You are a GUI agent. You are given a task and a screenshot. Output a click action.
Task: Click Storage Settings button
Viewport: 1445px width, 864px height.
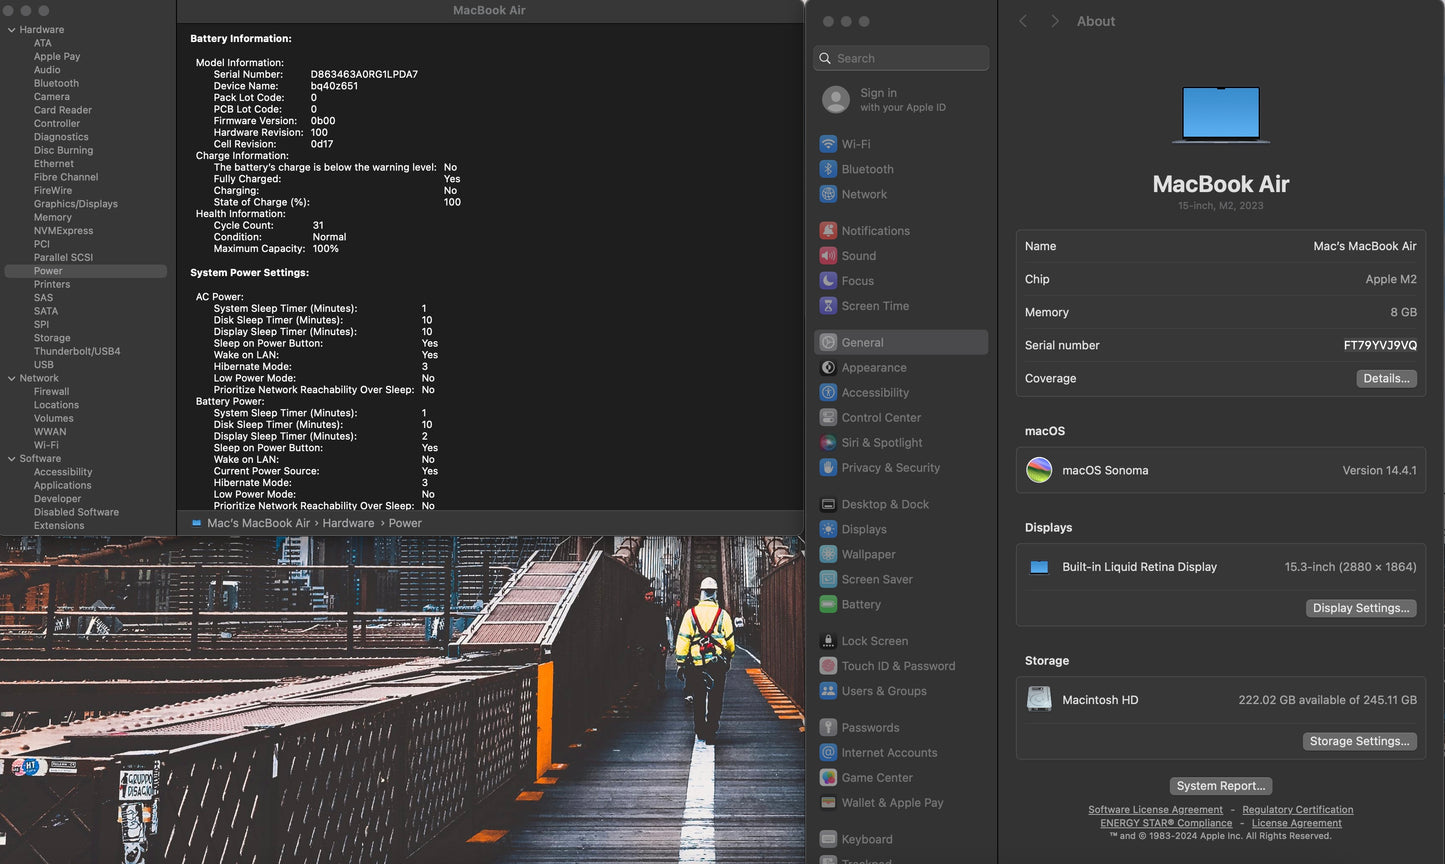coord(1359,741)
